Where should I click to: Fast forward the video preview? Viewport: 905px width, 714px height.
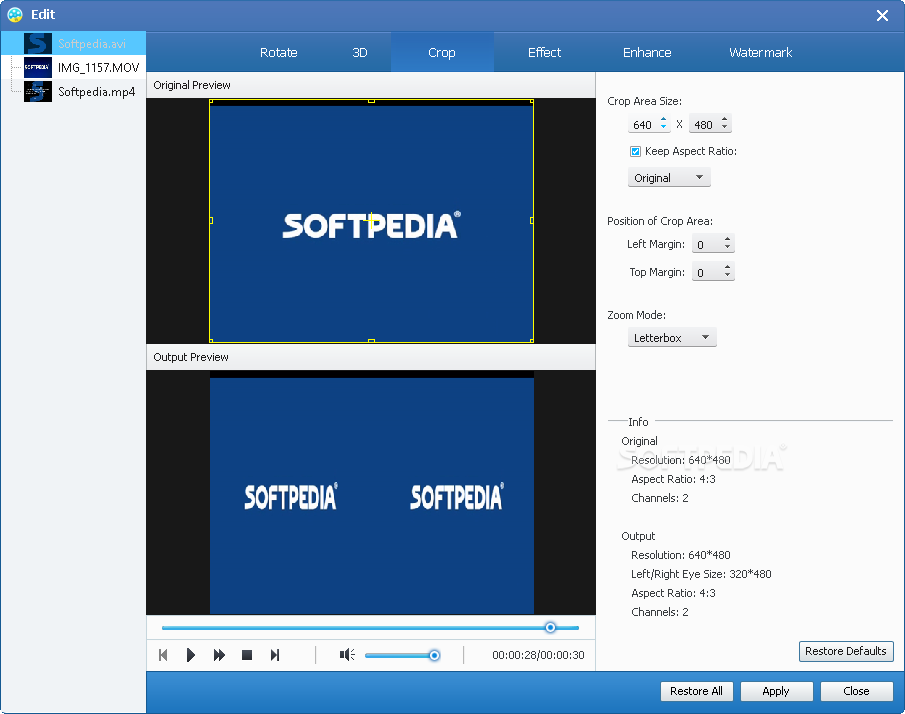pos(219,655)
